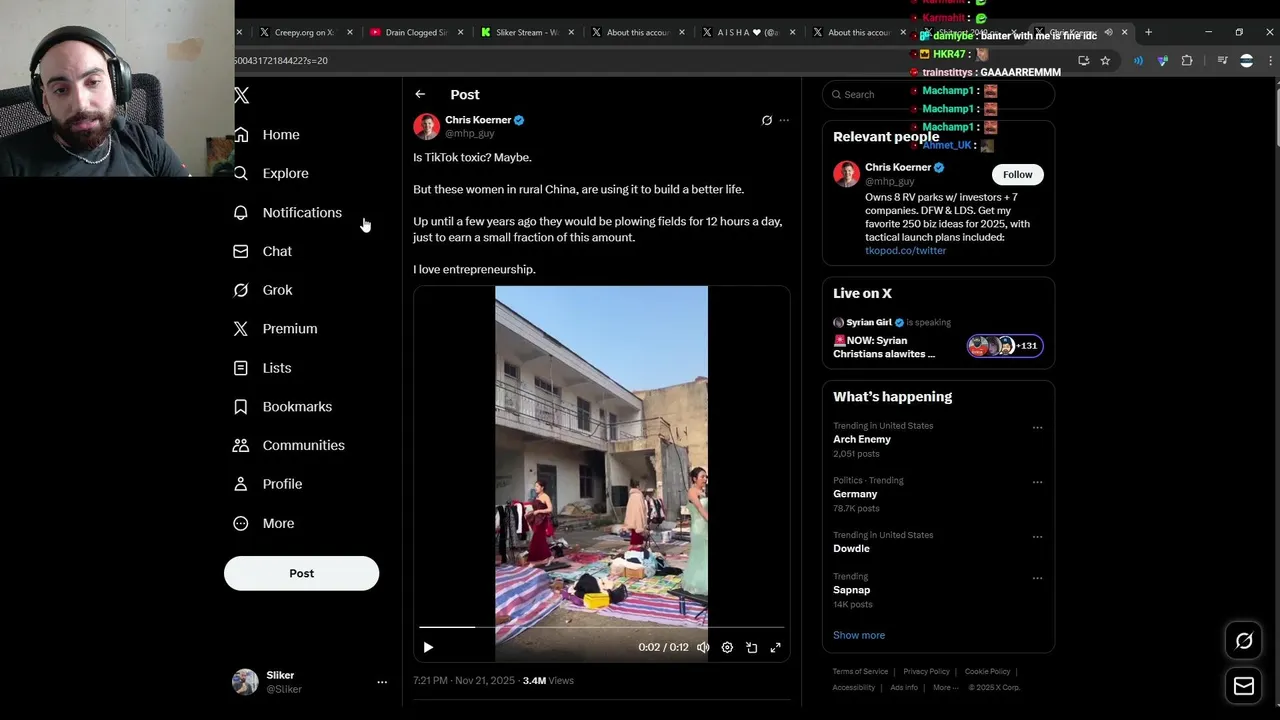Viewport: 1280px width, 720px height.
Task: Follow Chris Koerner
Action: click(x=1017, y=175)
